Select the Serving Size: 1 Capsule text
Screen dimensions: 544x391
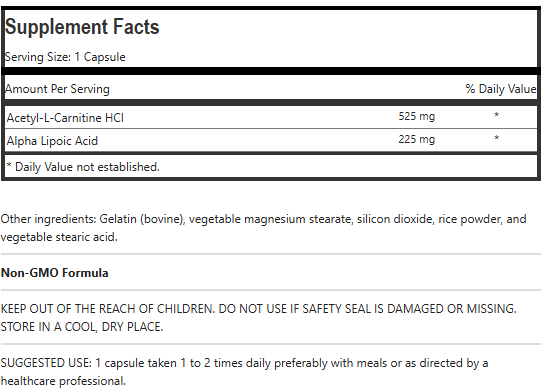point(65,57)
